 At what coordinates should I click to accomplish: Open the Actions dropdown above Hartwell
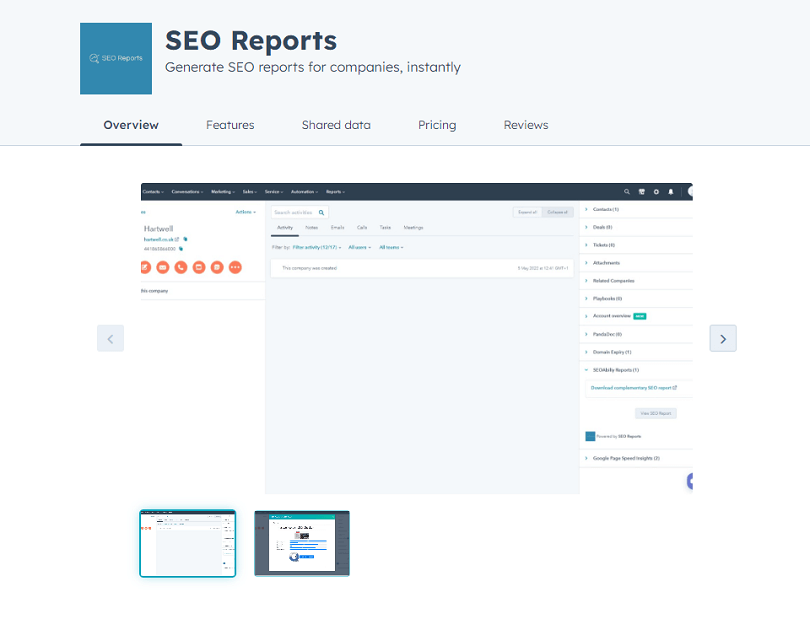245,212
